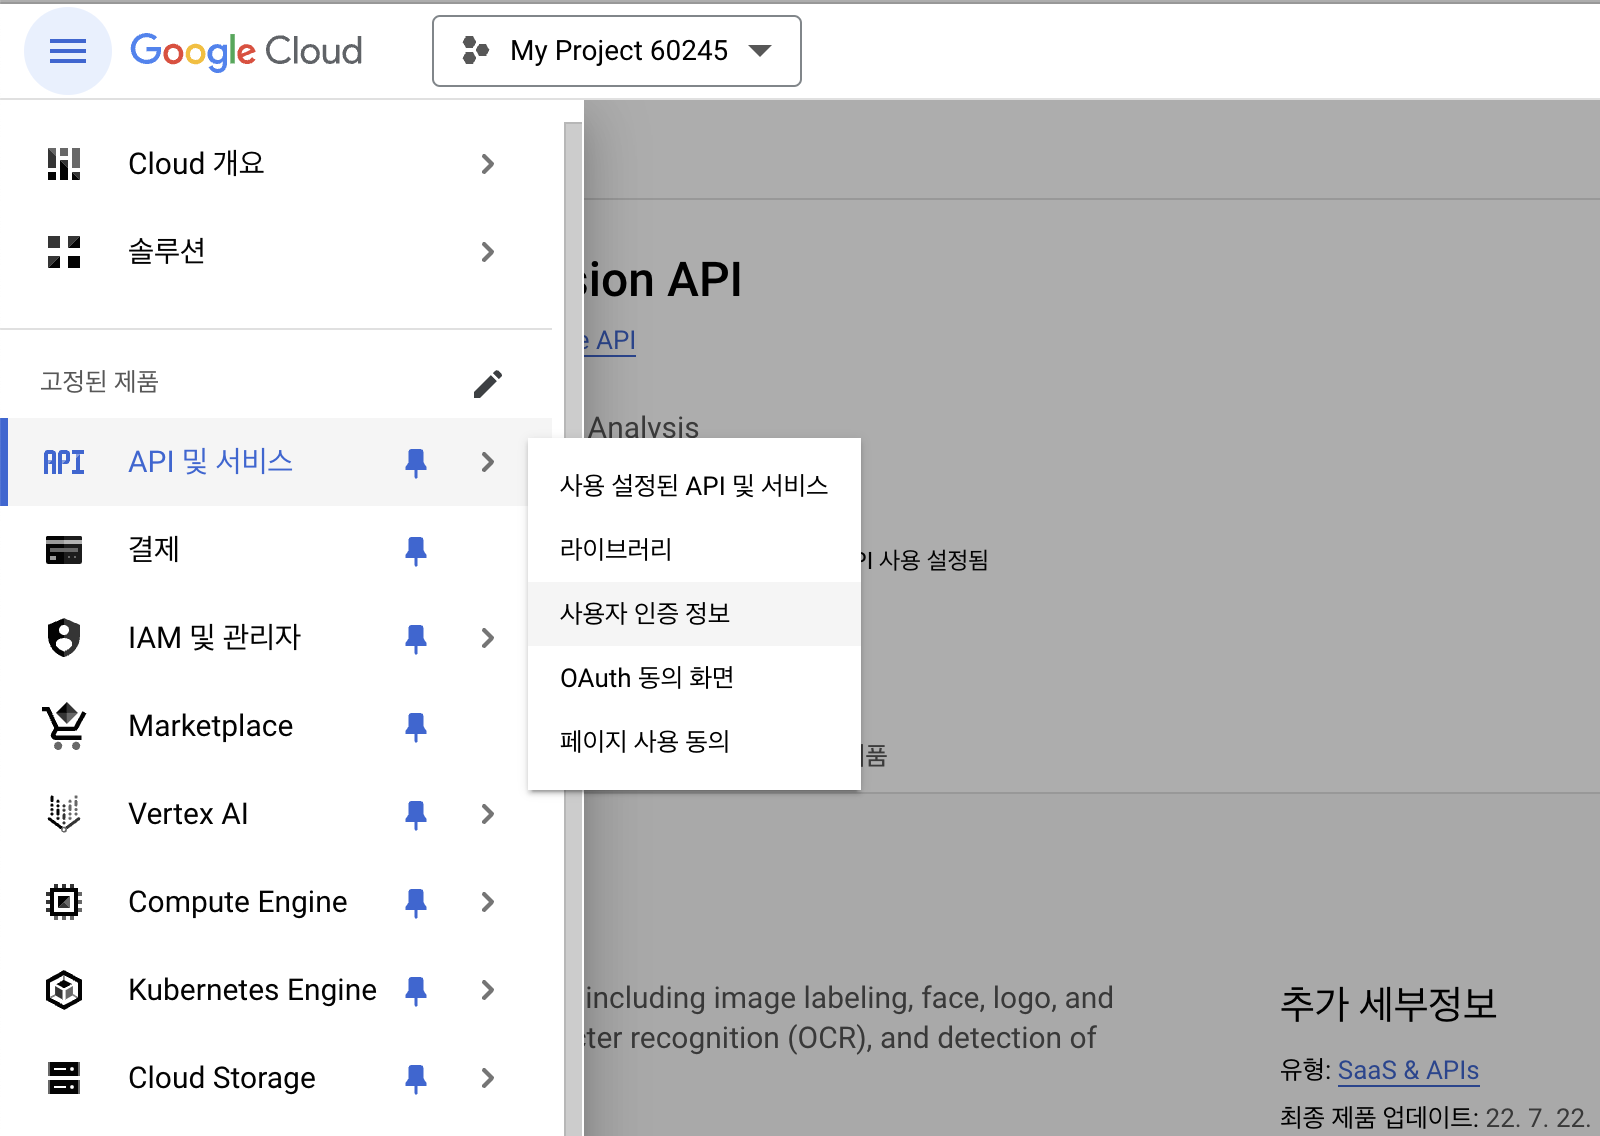This screenshot has width=1600, height=1136.
Task: Unpin Marketplace from pinned products
Action: 416,727
